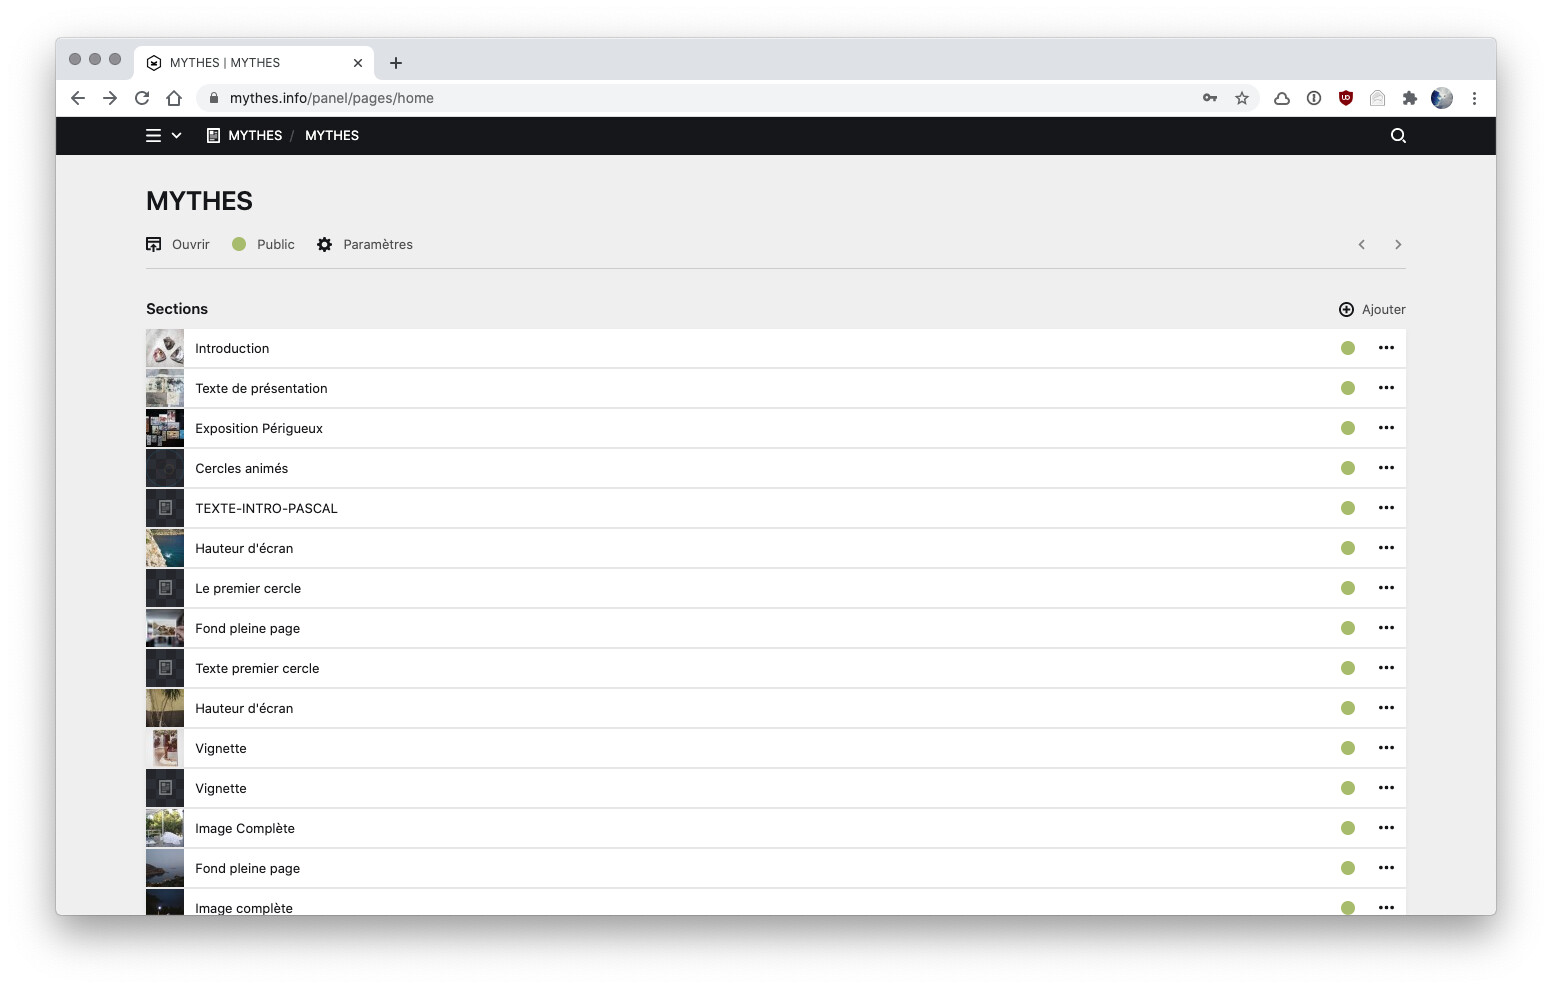Click the Texte premier cercle page icon

tap(165, 669)
